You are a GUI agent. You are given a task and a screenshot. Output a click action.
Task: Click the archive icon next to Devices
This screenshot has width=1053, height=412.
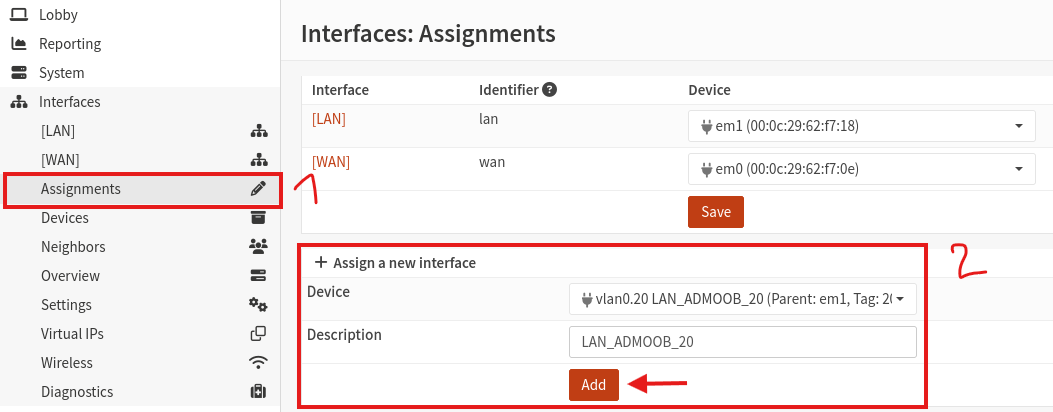[258, 217]
